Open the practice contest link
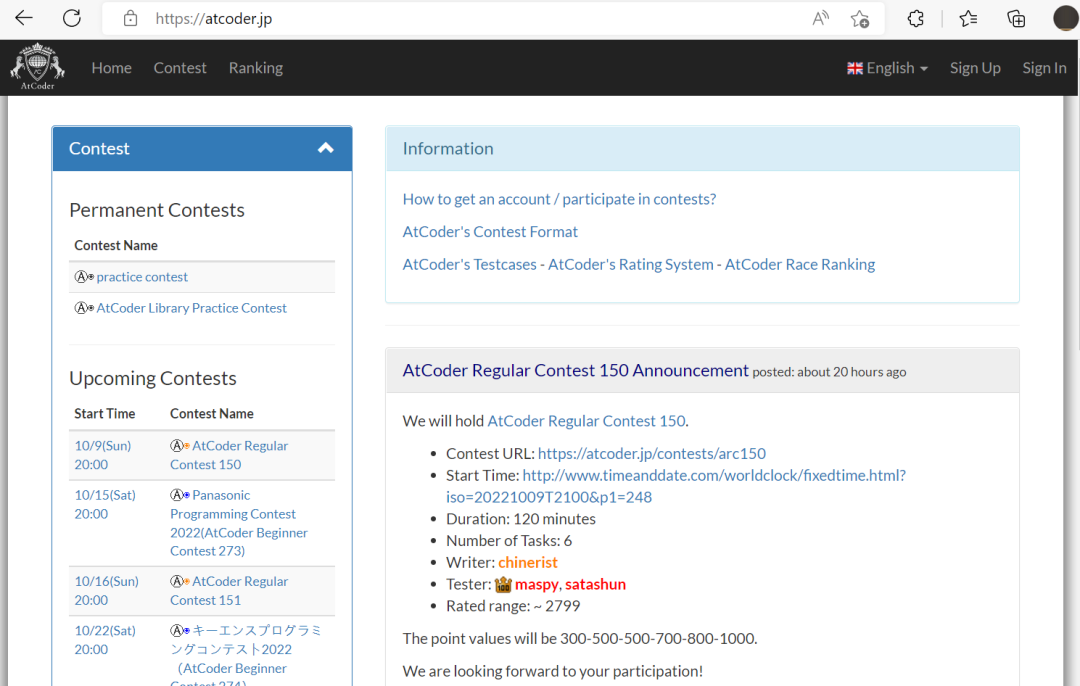Image resolution: width=1080 pixels, height=686 pixels. (x=142, y=277)
